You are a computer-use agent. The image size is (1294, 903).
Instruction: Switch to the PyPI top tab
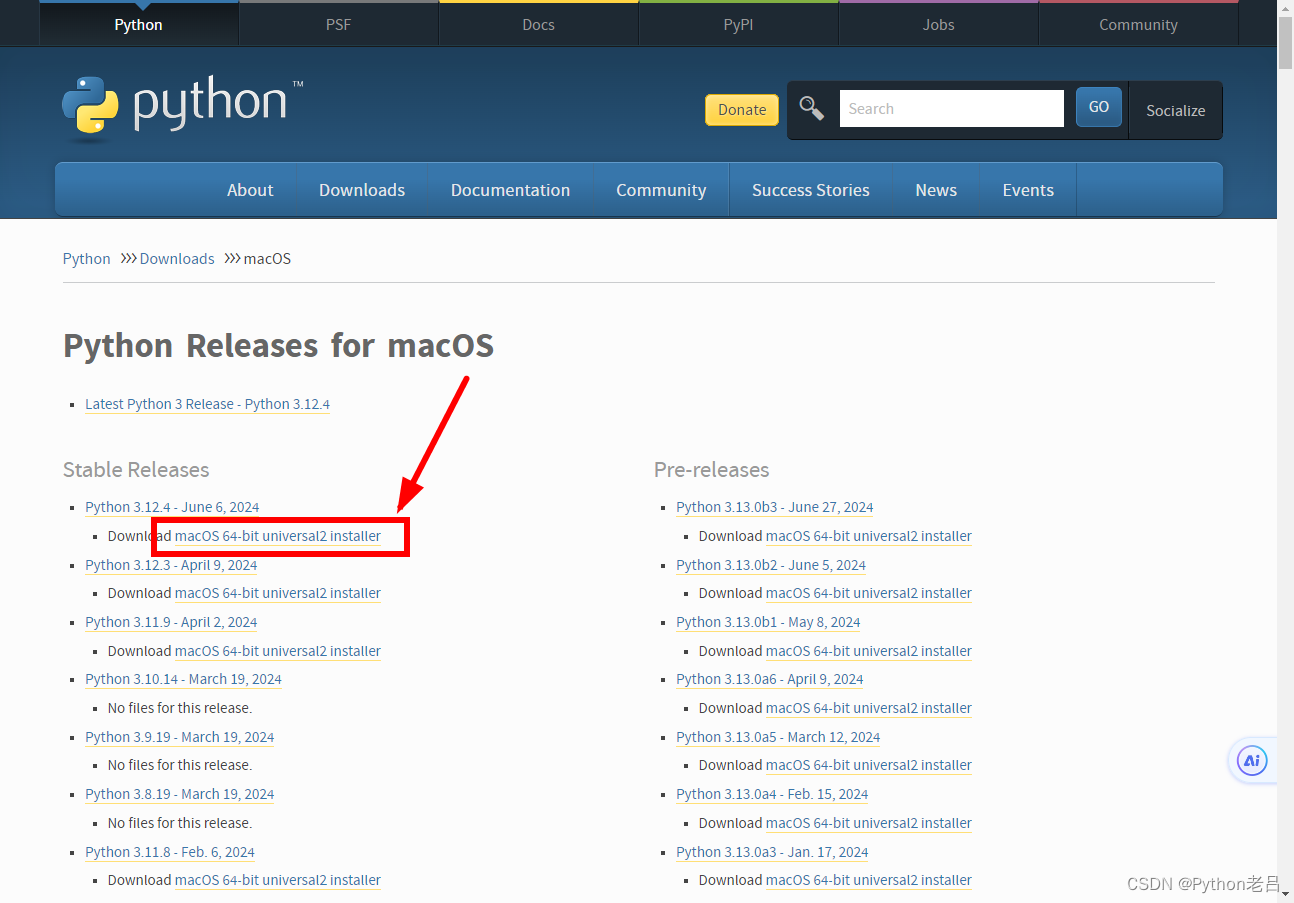click(738, 24)
